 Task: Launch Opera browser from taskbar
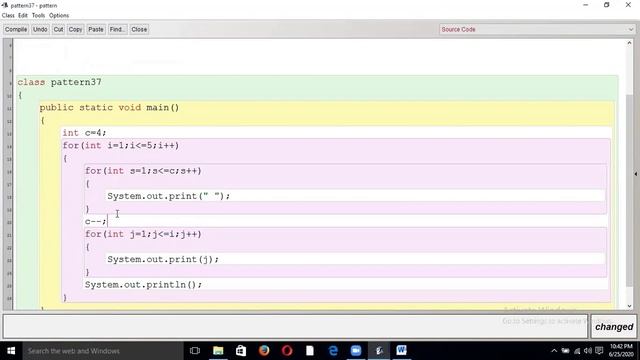pyautogui.click(x=287, y=351)
